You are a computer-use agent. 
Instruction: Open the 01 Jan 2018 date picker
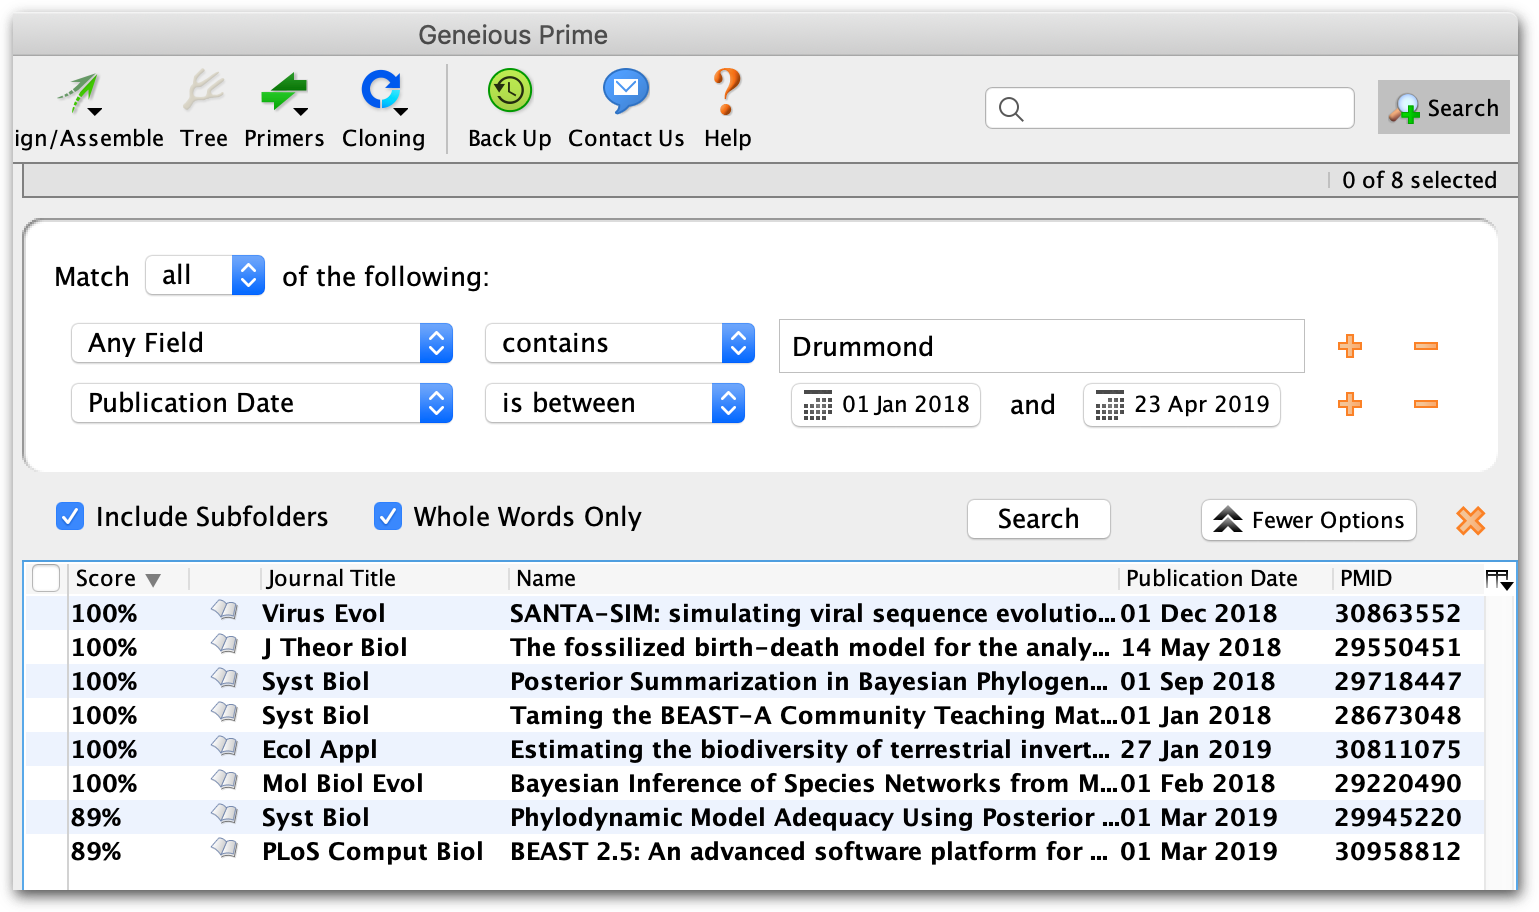(886, 405)
